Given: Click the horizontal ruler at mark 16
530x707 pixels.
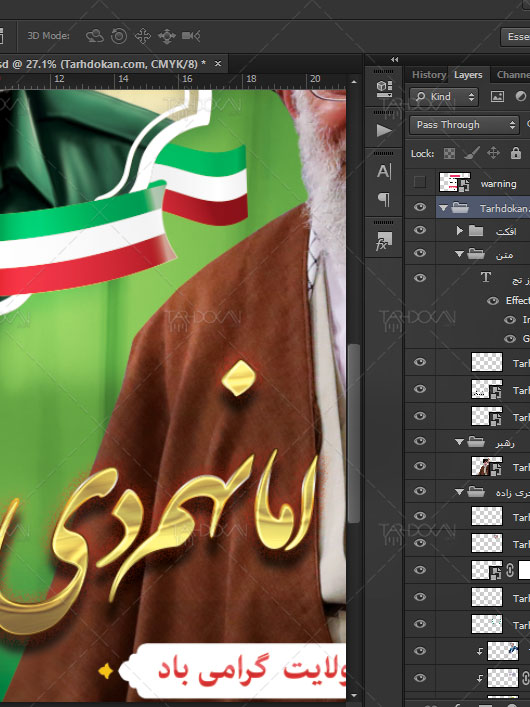Looking at the screenshot, I should [x=187, y=79].
